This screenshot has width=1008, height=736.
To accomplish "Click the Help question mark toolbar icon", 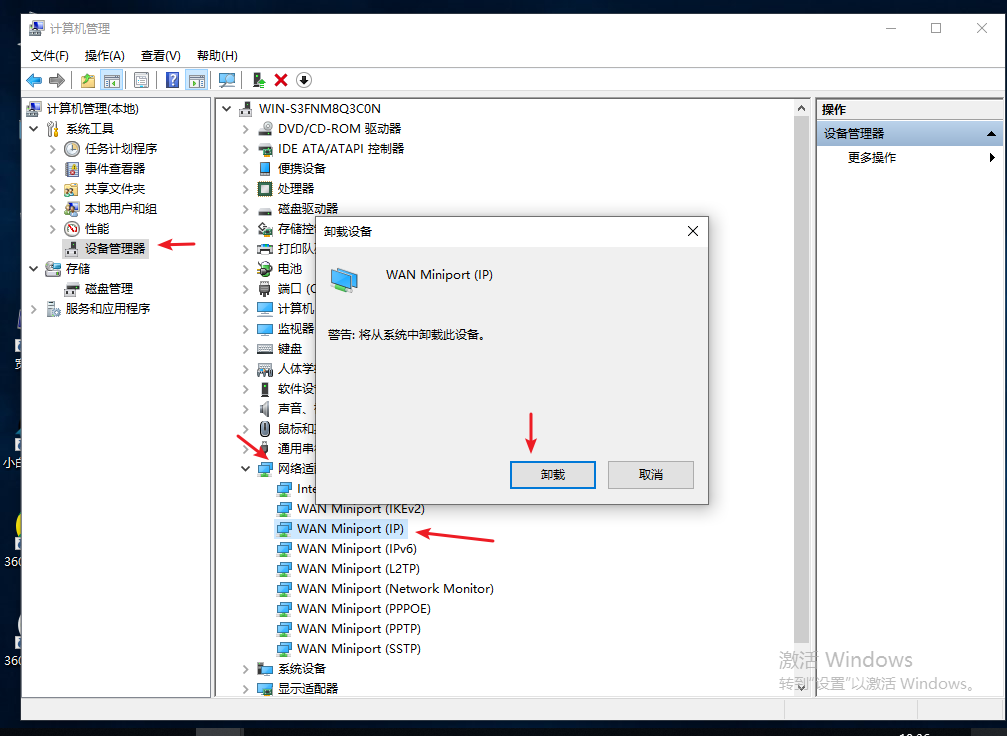I will [173, 80].
